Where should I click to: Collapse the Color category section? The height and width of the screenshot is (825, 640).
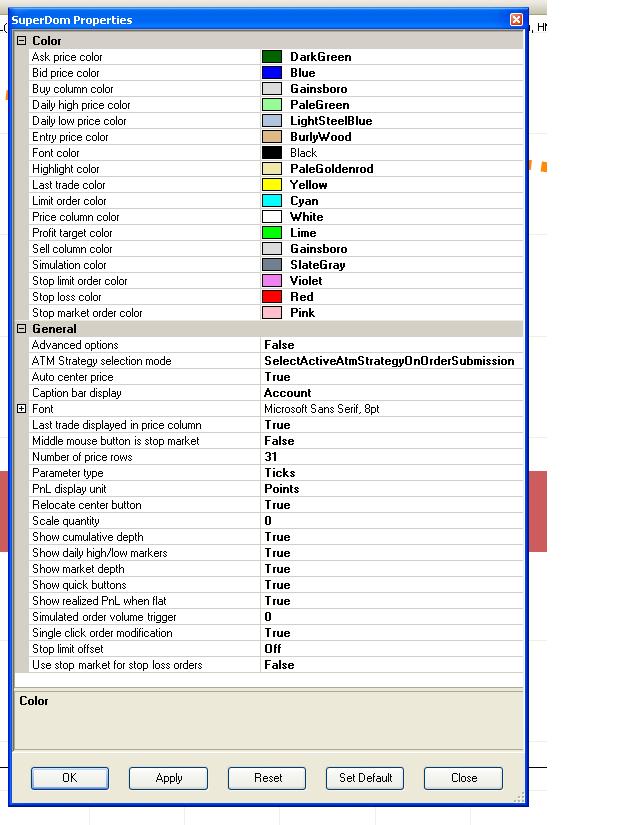(22, 41)
